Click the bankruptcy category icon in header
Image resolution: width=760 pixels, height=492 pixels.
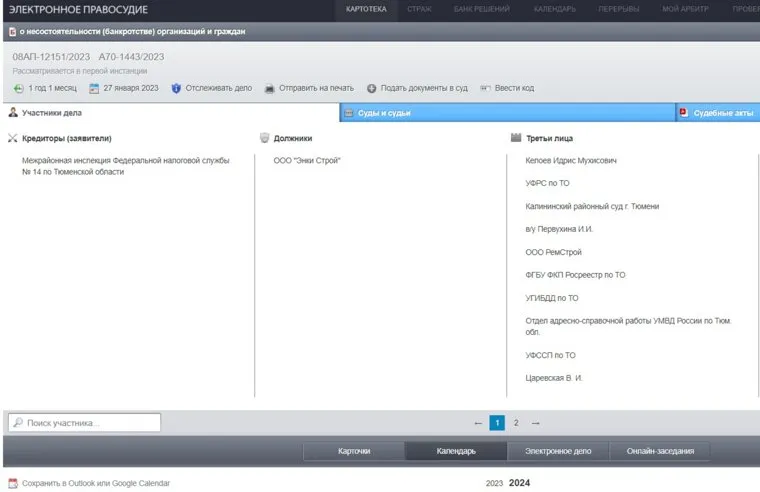(12, 32)
